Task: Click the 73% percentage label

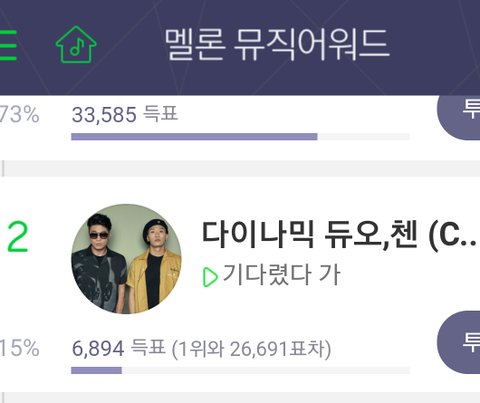Action: (x=19, y=114)
